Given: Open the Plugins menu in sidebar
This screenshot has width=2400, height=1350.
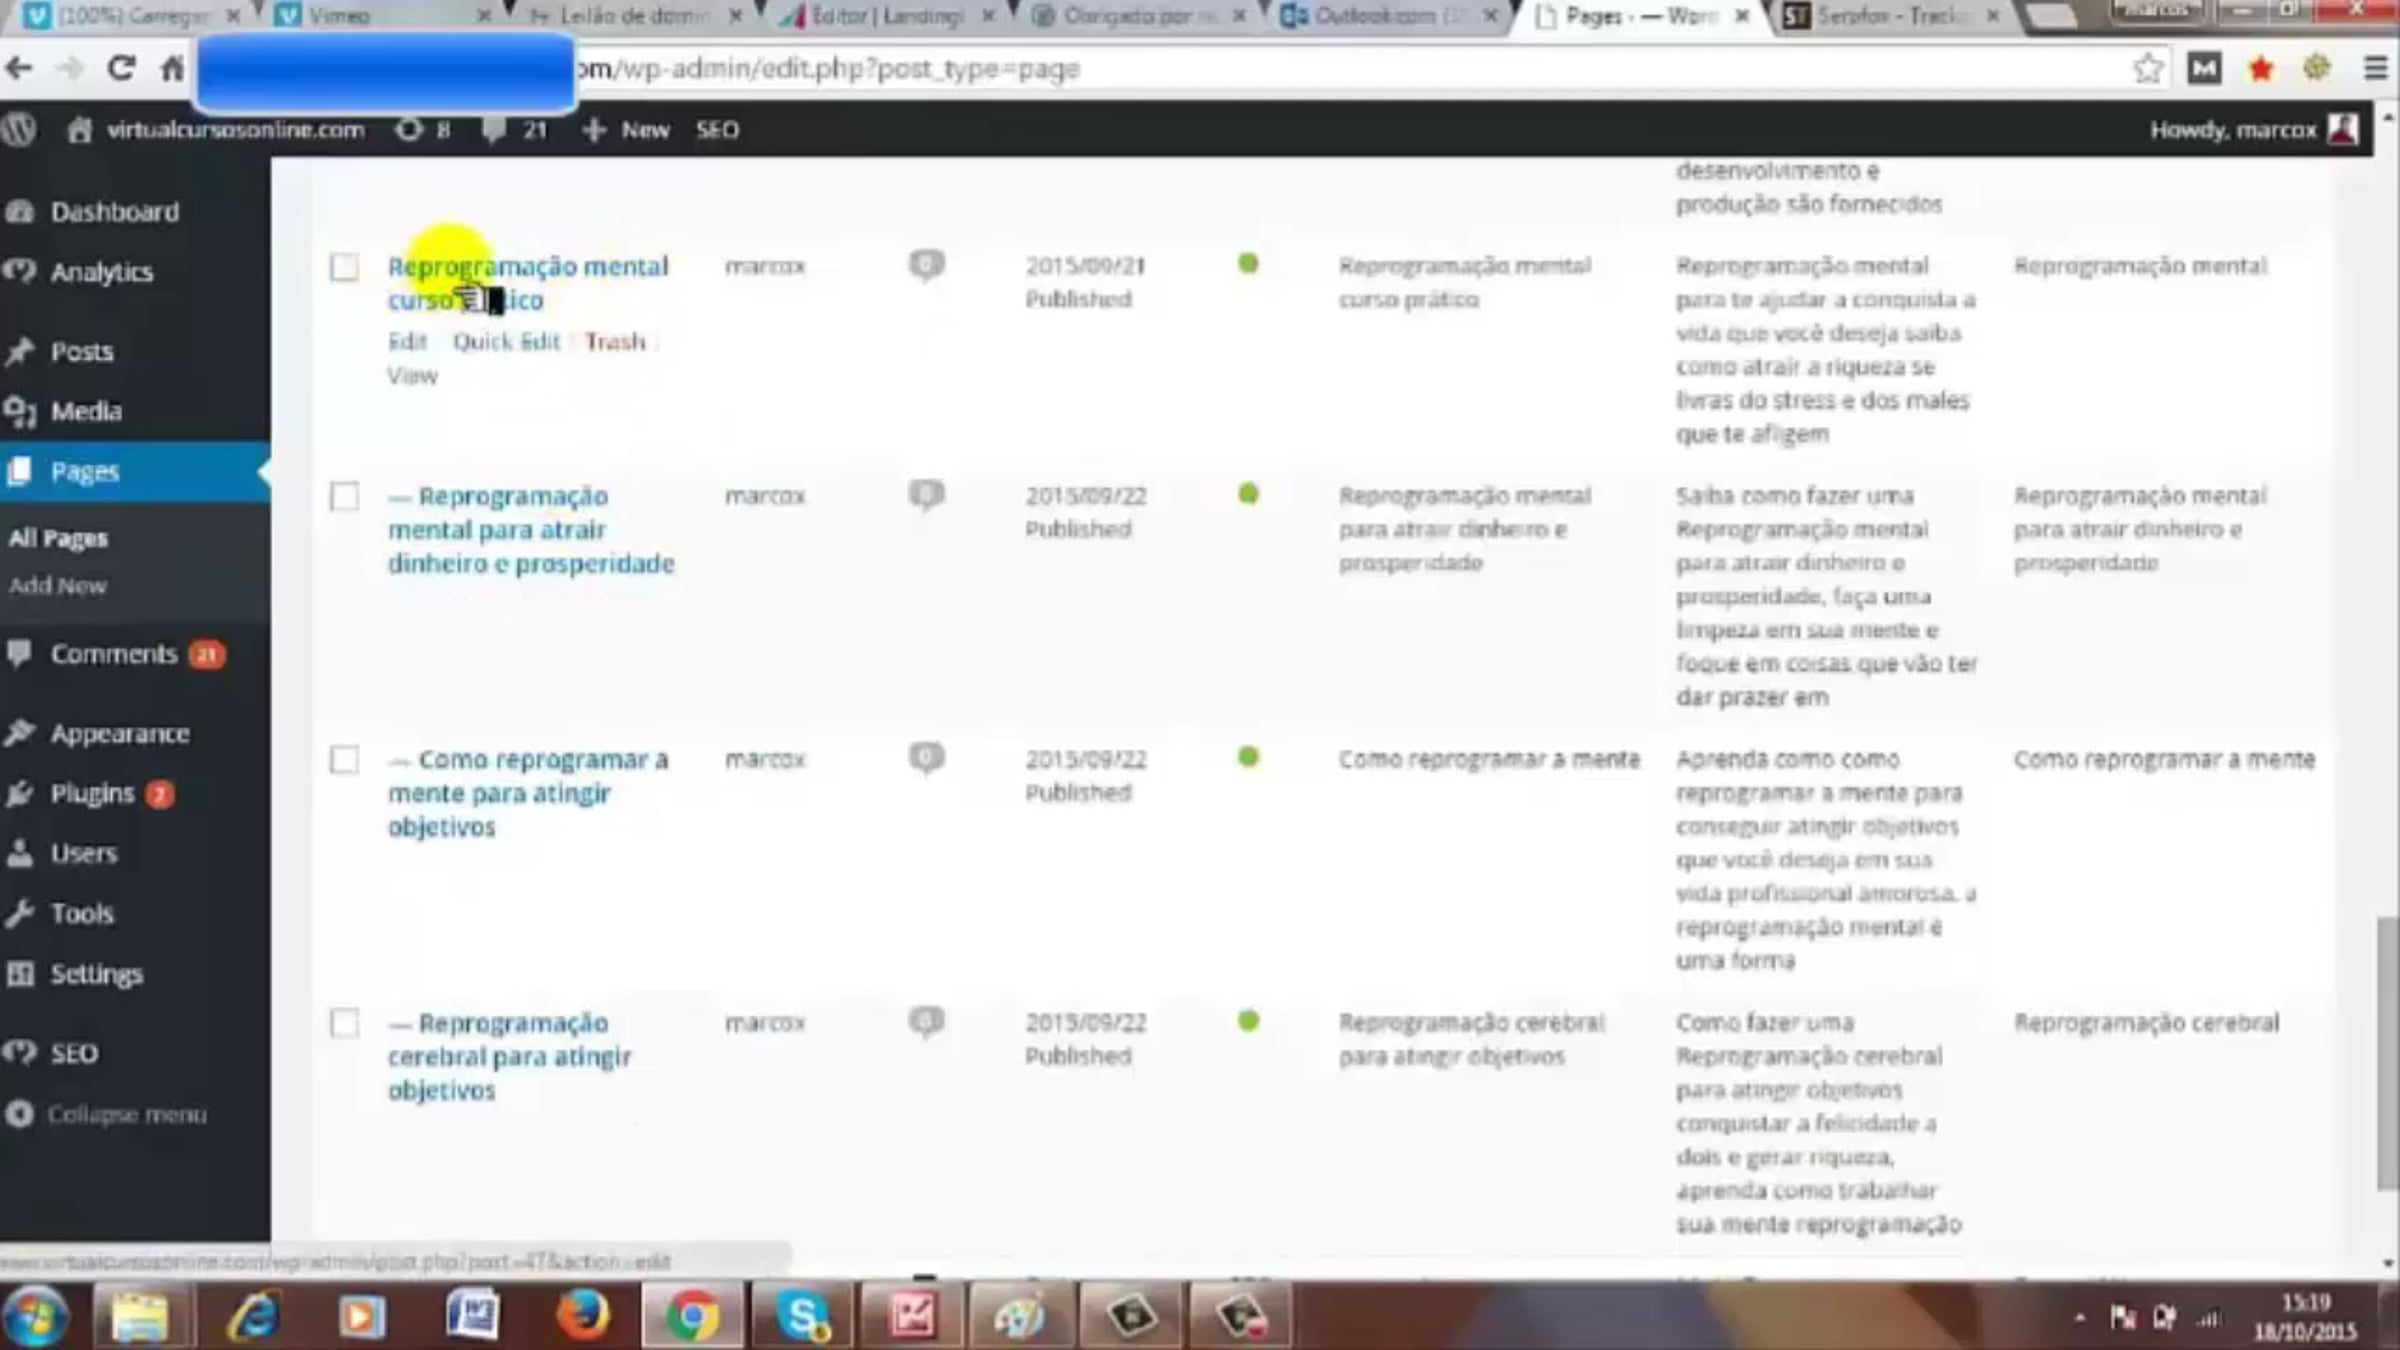Looking at the screenshot, I should (92, 794).
